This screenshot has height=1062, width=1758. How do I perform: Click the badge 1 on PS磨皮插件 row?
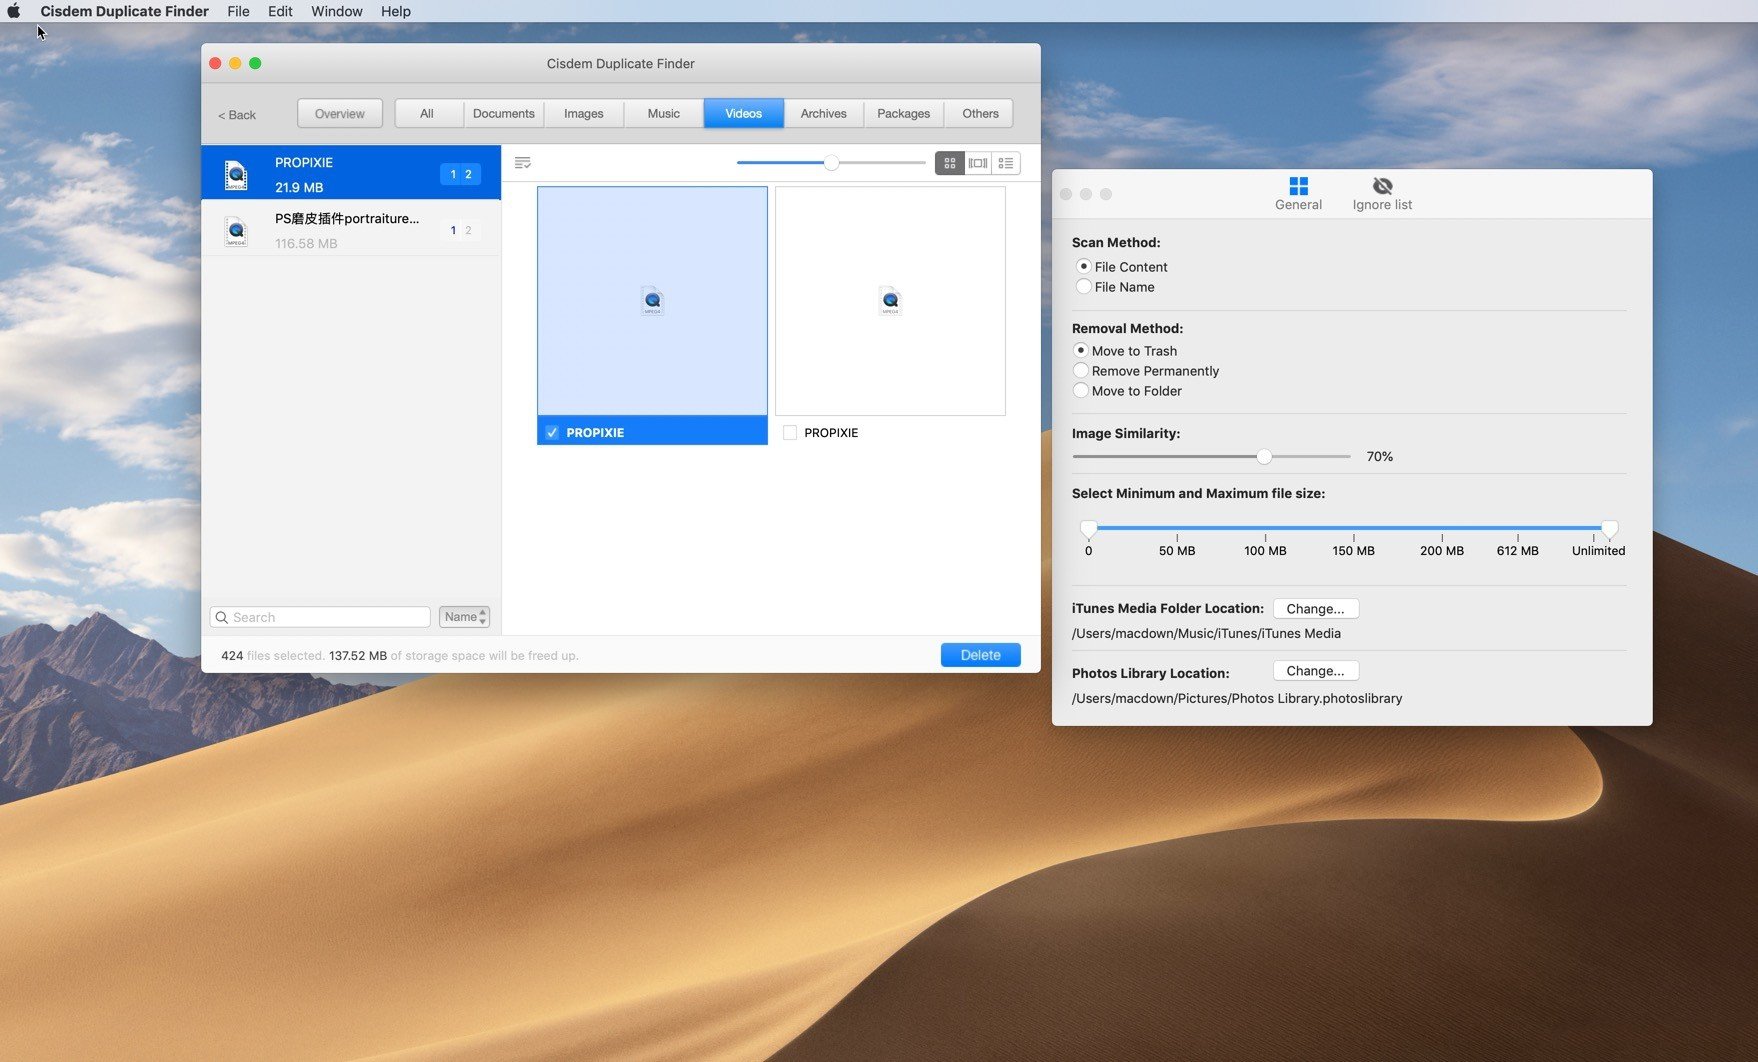[x=453, y=230]
